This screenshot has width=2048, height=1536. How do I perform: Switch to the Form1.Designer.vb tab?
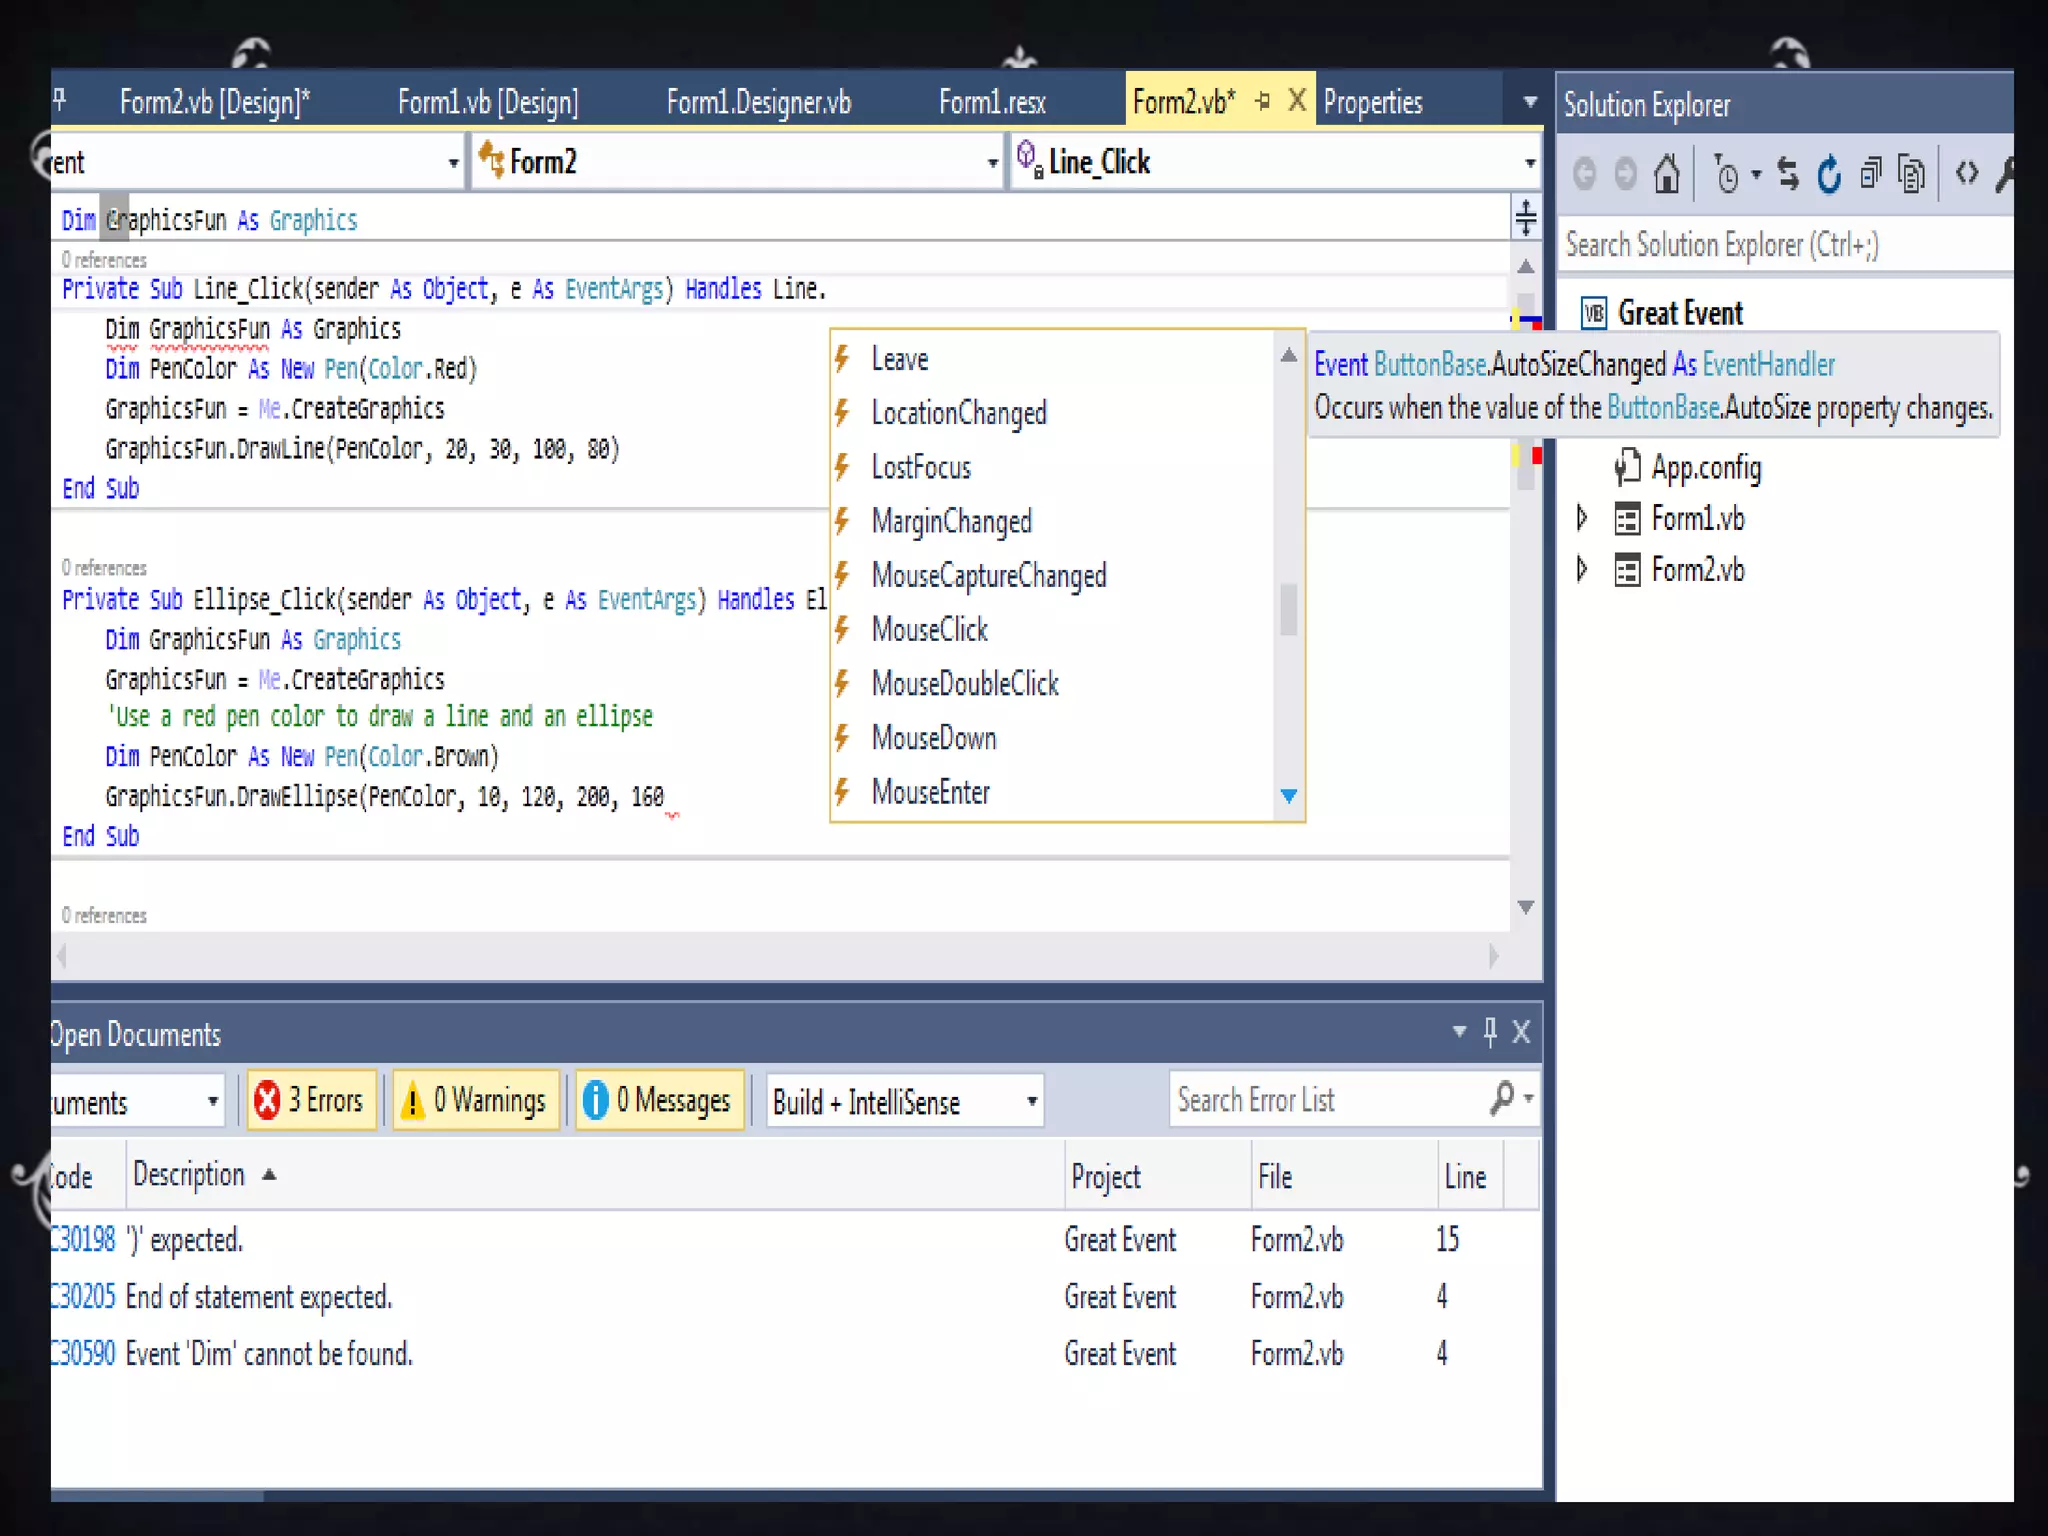pyautogui.click(x=758, y=101)
